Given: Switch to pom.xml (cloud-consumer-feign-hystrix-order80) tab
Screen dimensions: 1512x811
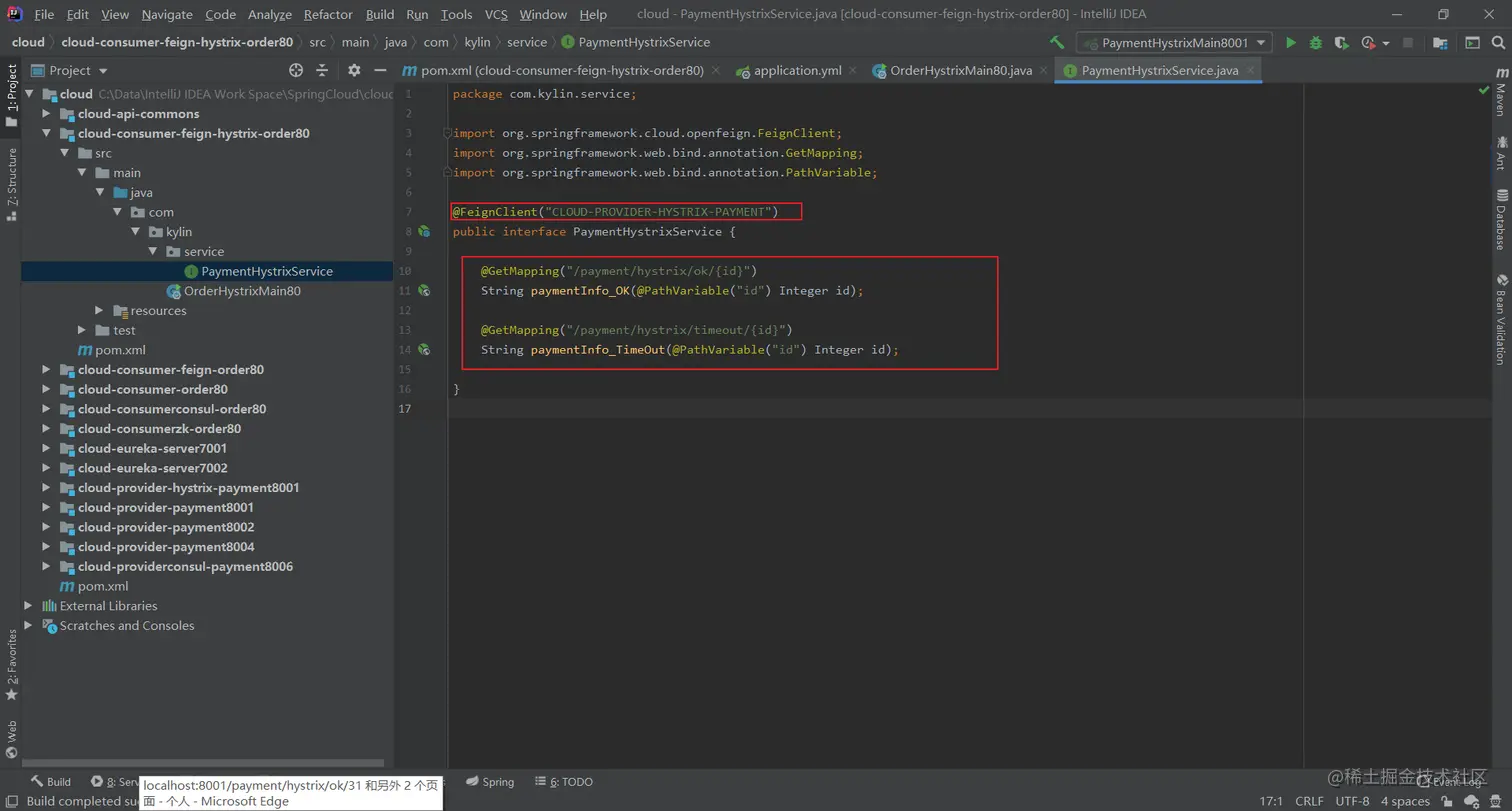Looking at the screenshot, I should 562,70.
